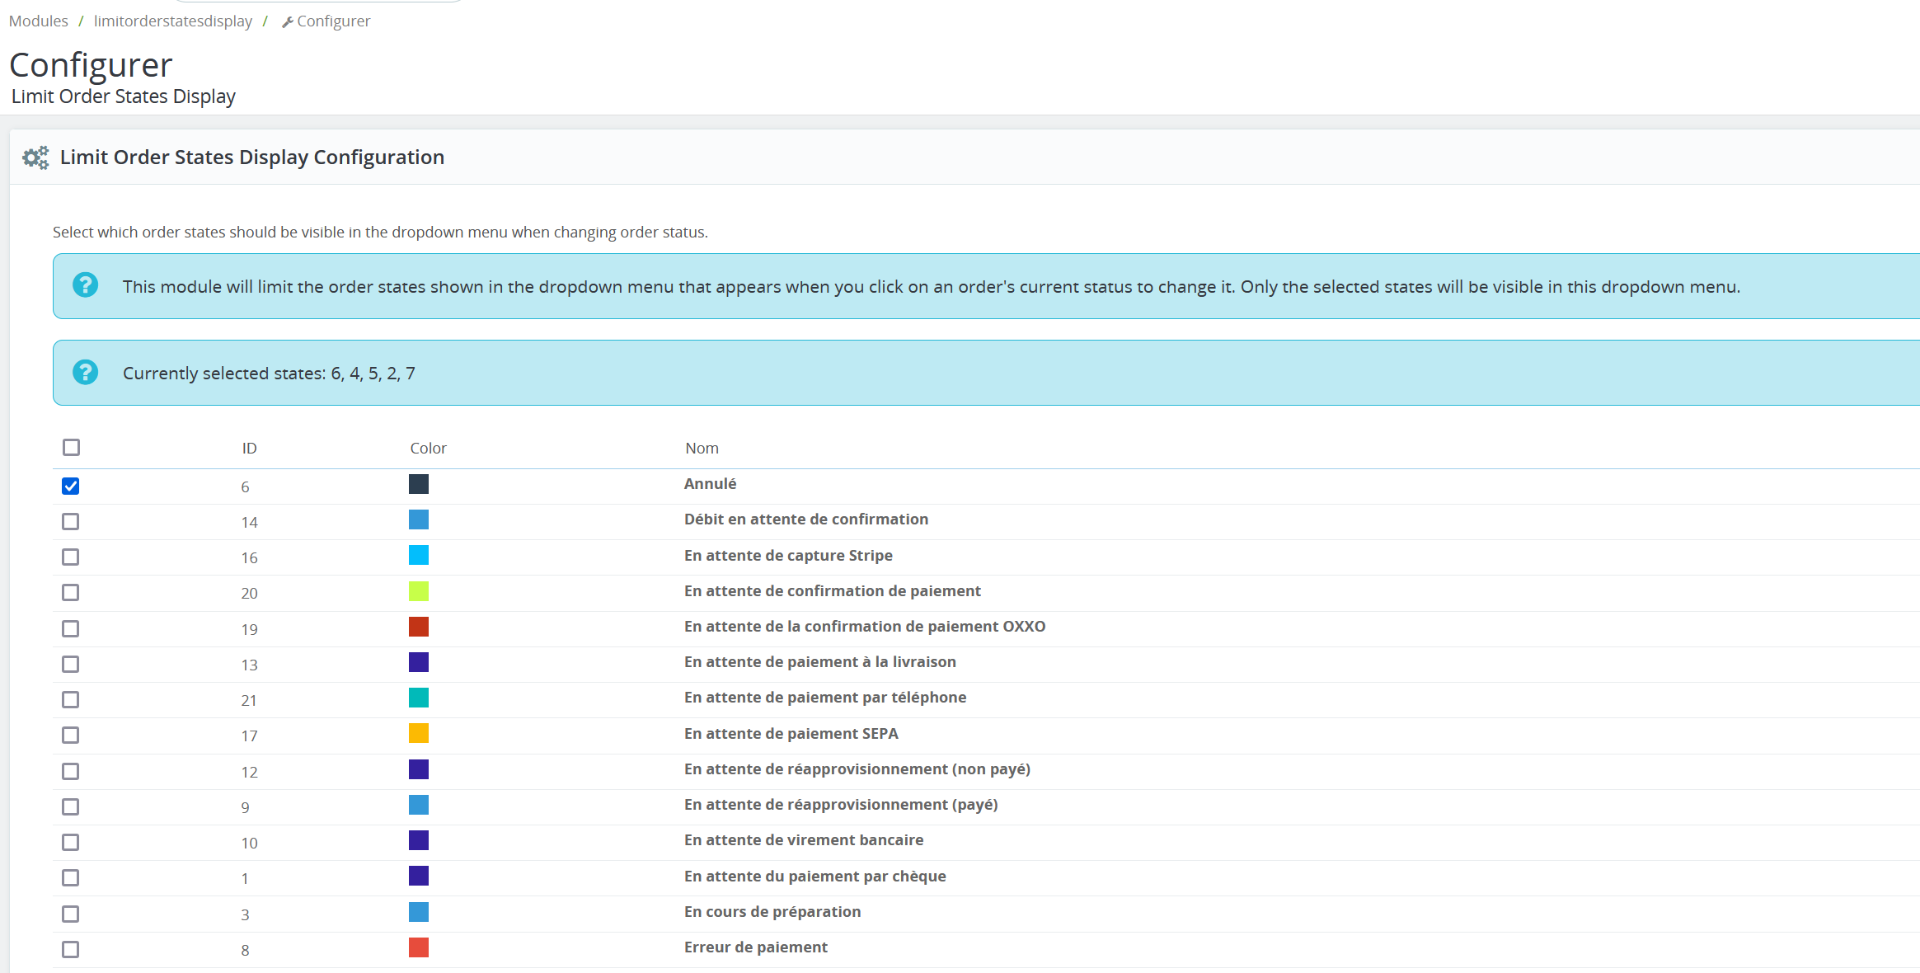This screenshot has height=973, width=1920.
Task: Click the question icon near Currently selected states
Action: tap(86, 372)
